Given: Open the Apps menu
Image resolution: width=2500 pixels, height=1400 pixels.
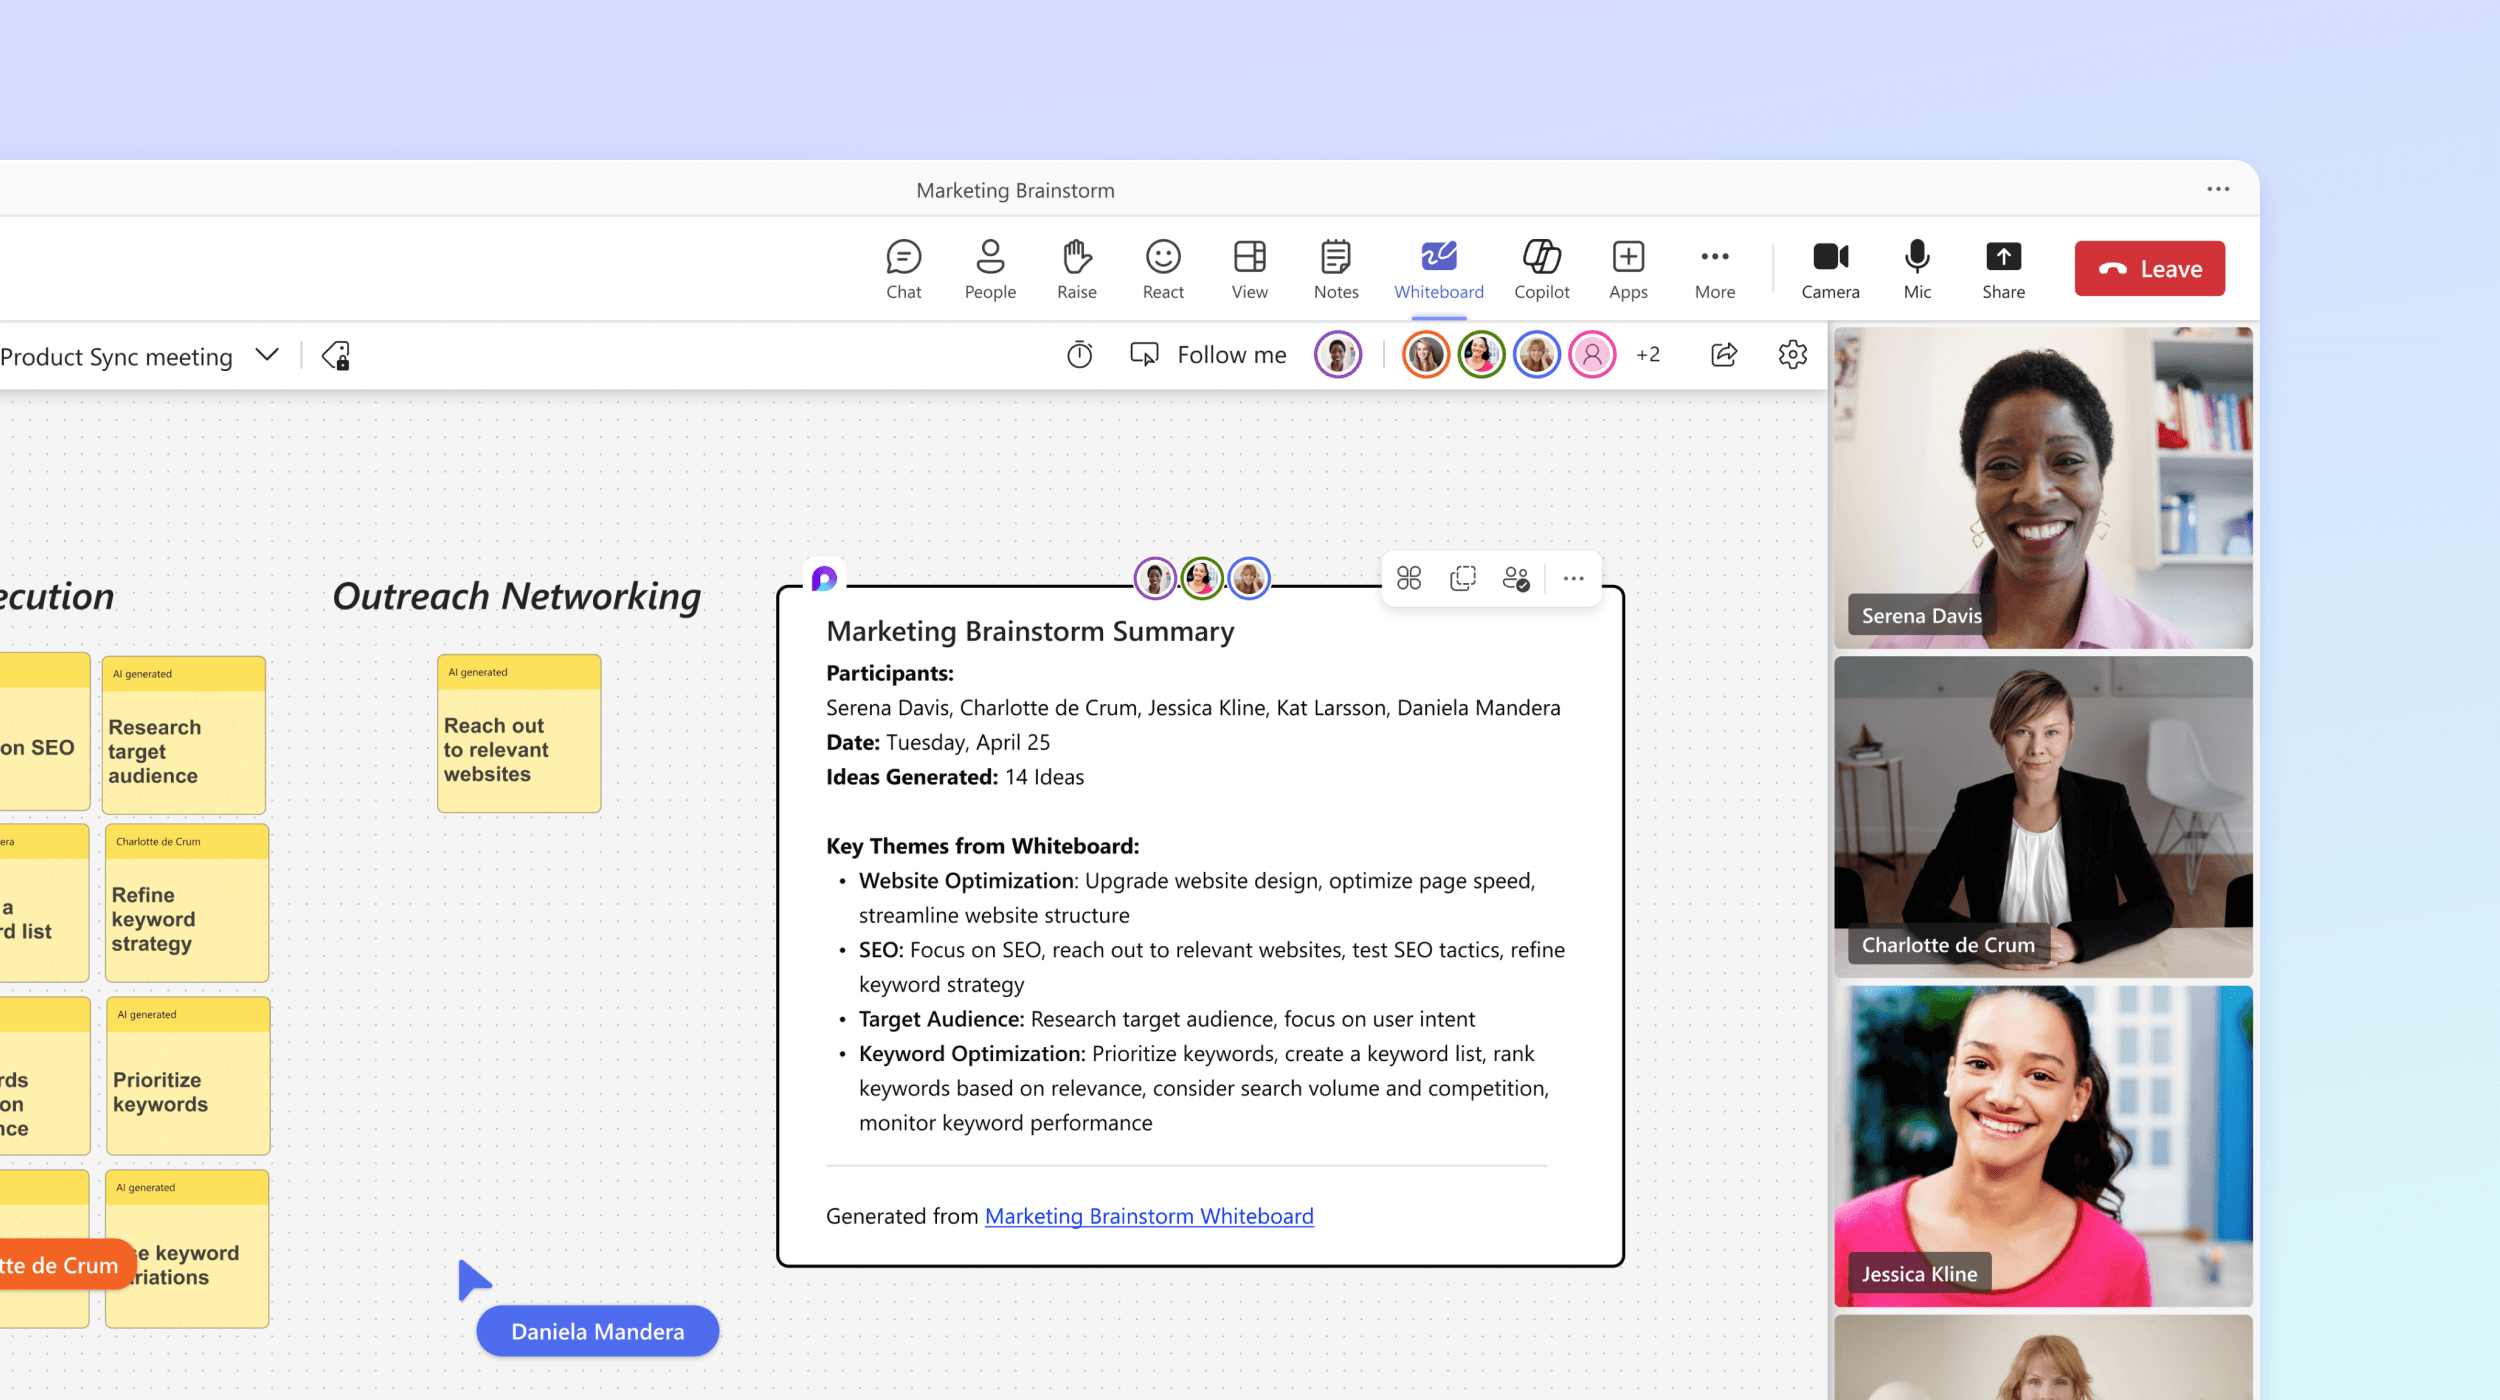Looking at the screenshot, I should [x=1626, y=266].
